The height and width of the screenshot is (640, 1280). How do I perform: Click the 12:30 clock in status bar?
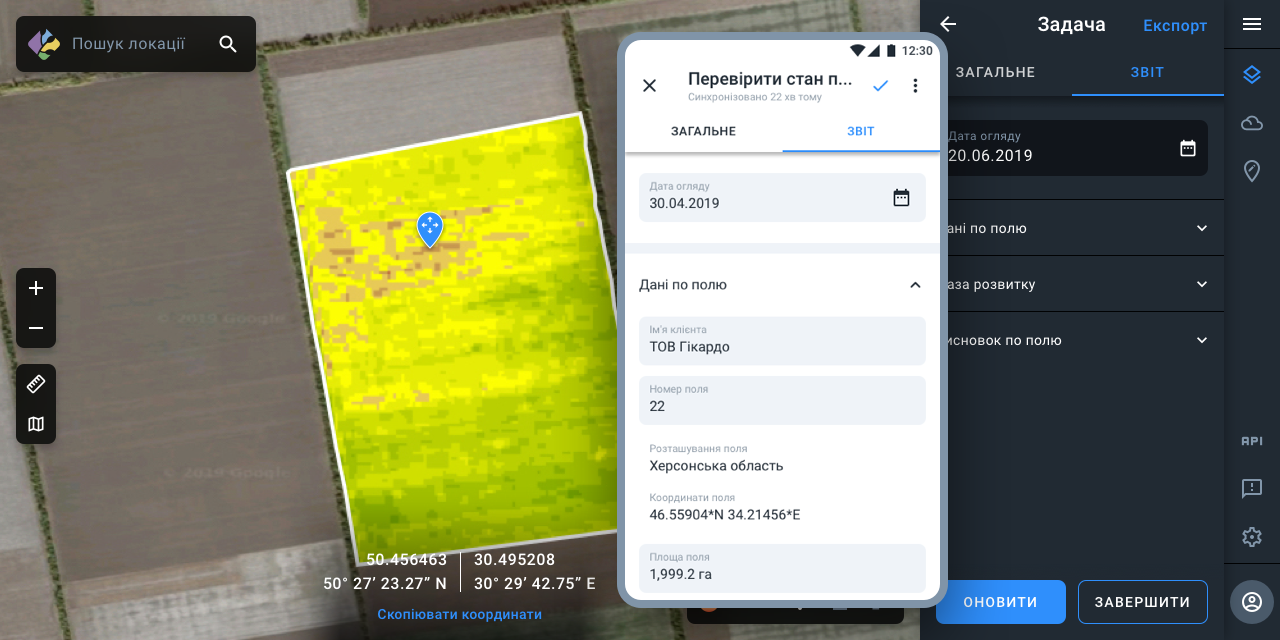[x=917, y=50]
